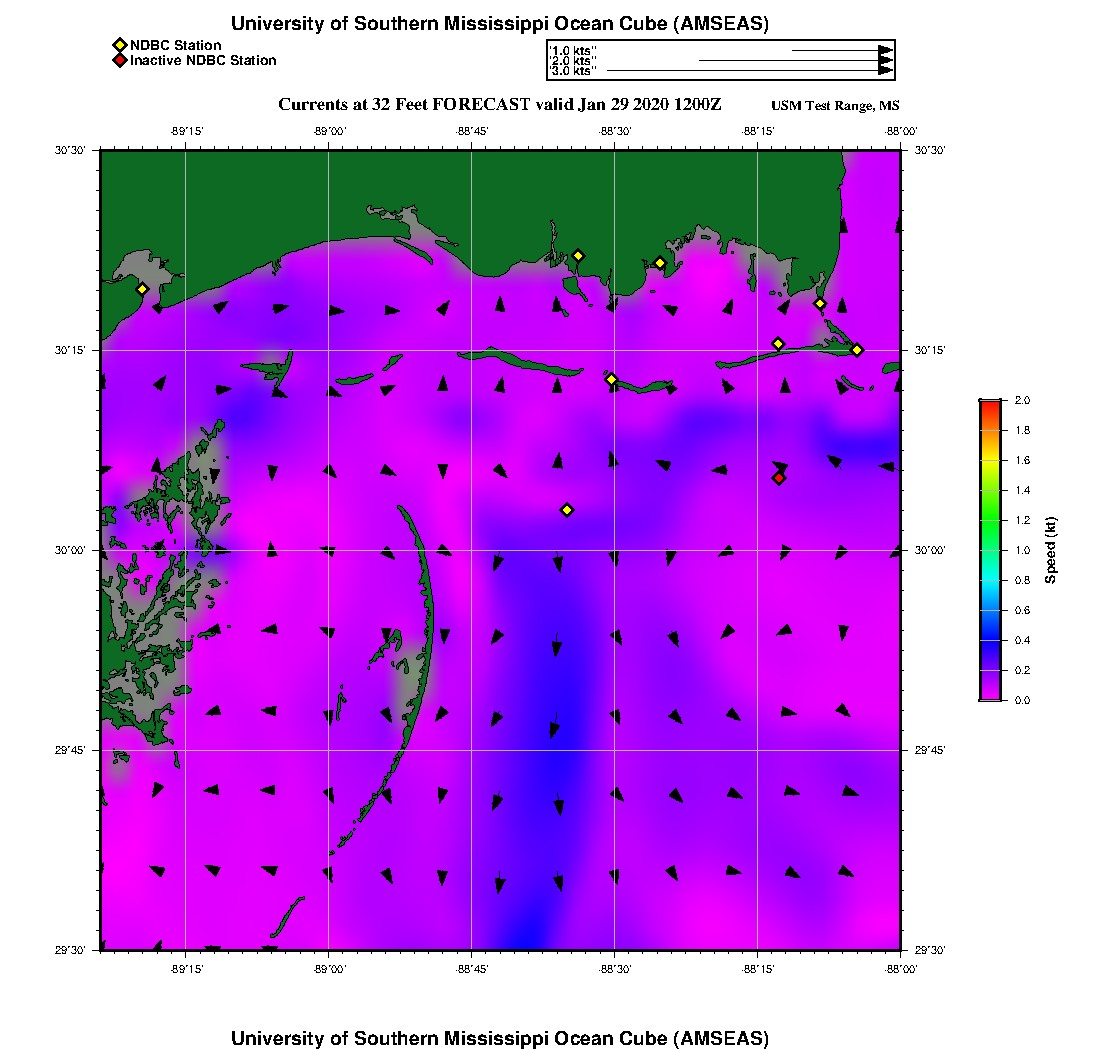Click the '1.0 kts' label in the scale box
Screen dimensions: 1100x1050
573,50
